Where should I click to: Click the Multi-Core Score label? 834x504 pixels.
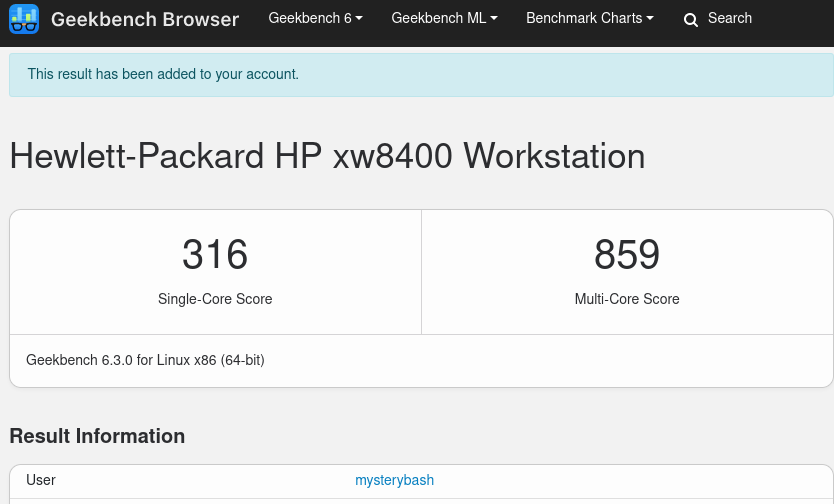[x=627, y=299]
